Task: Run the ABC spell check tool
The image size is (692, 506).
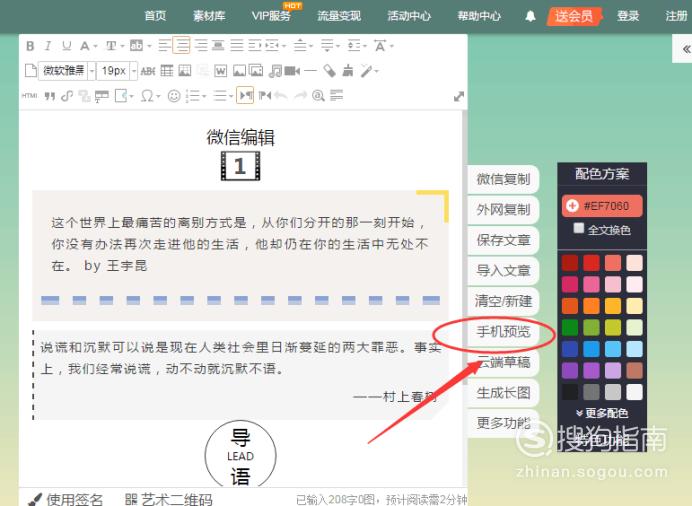Action: pyautogui.click(x=148, y=71)
